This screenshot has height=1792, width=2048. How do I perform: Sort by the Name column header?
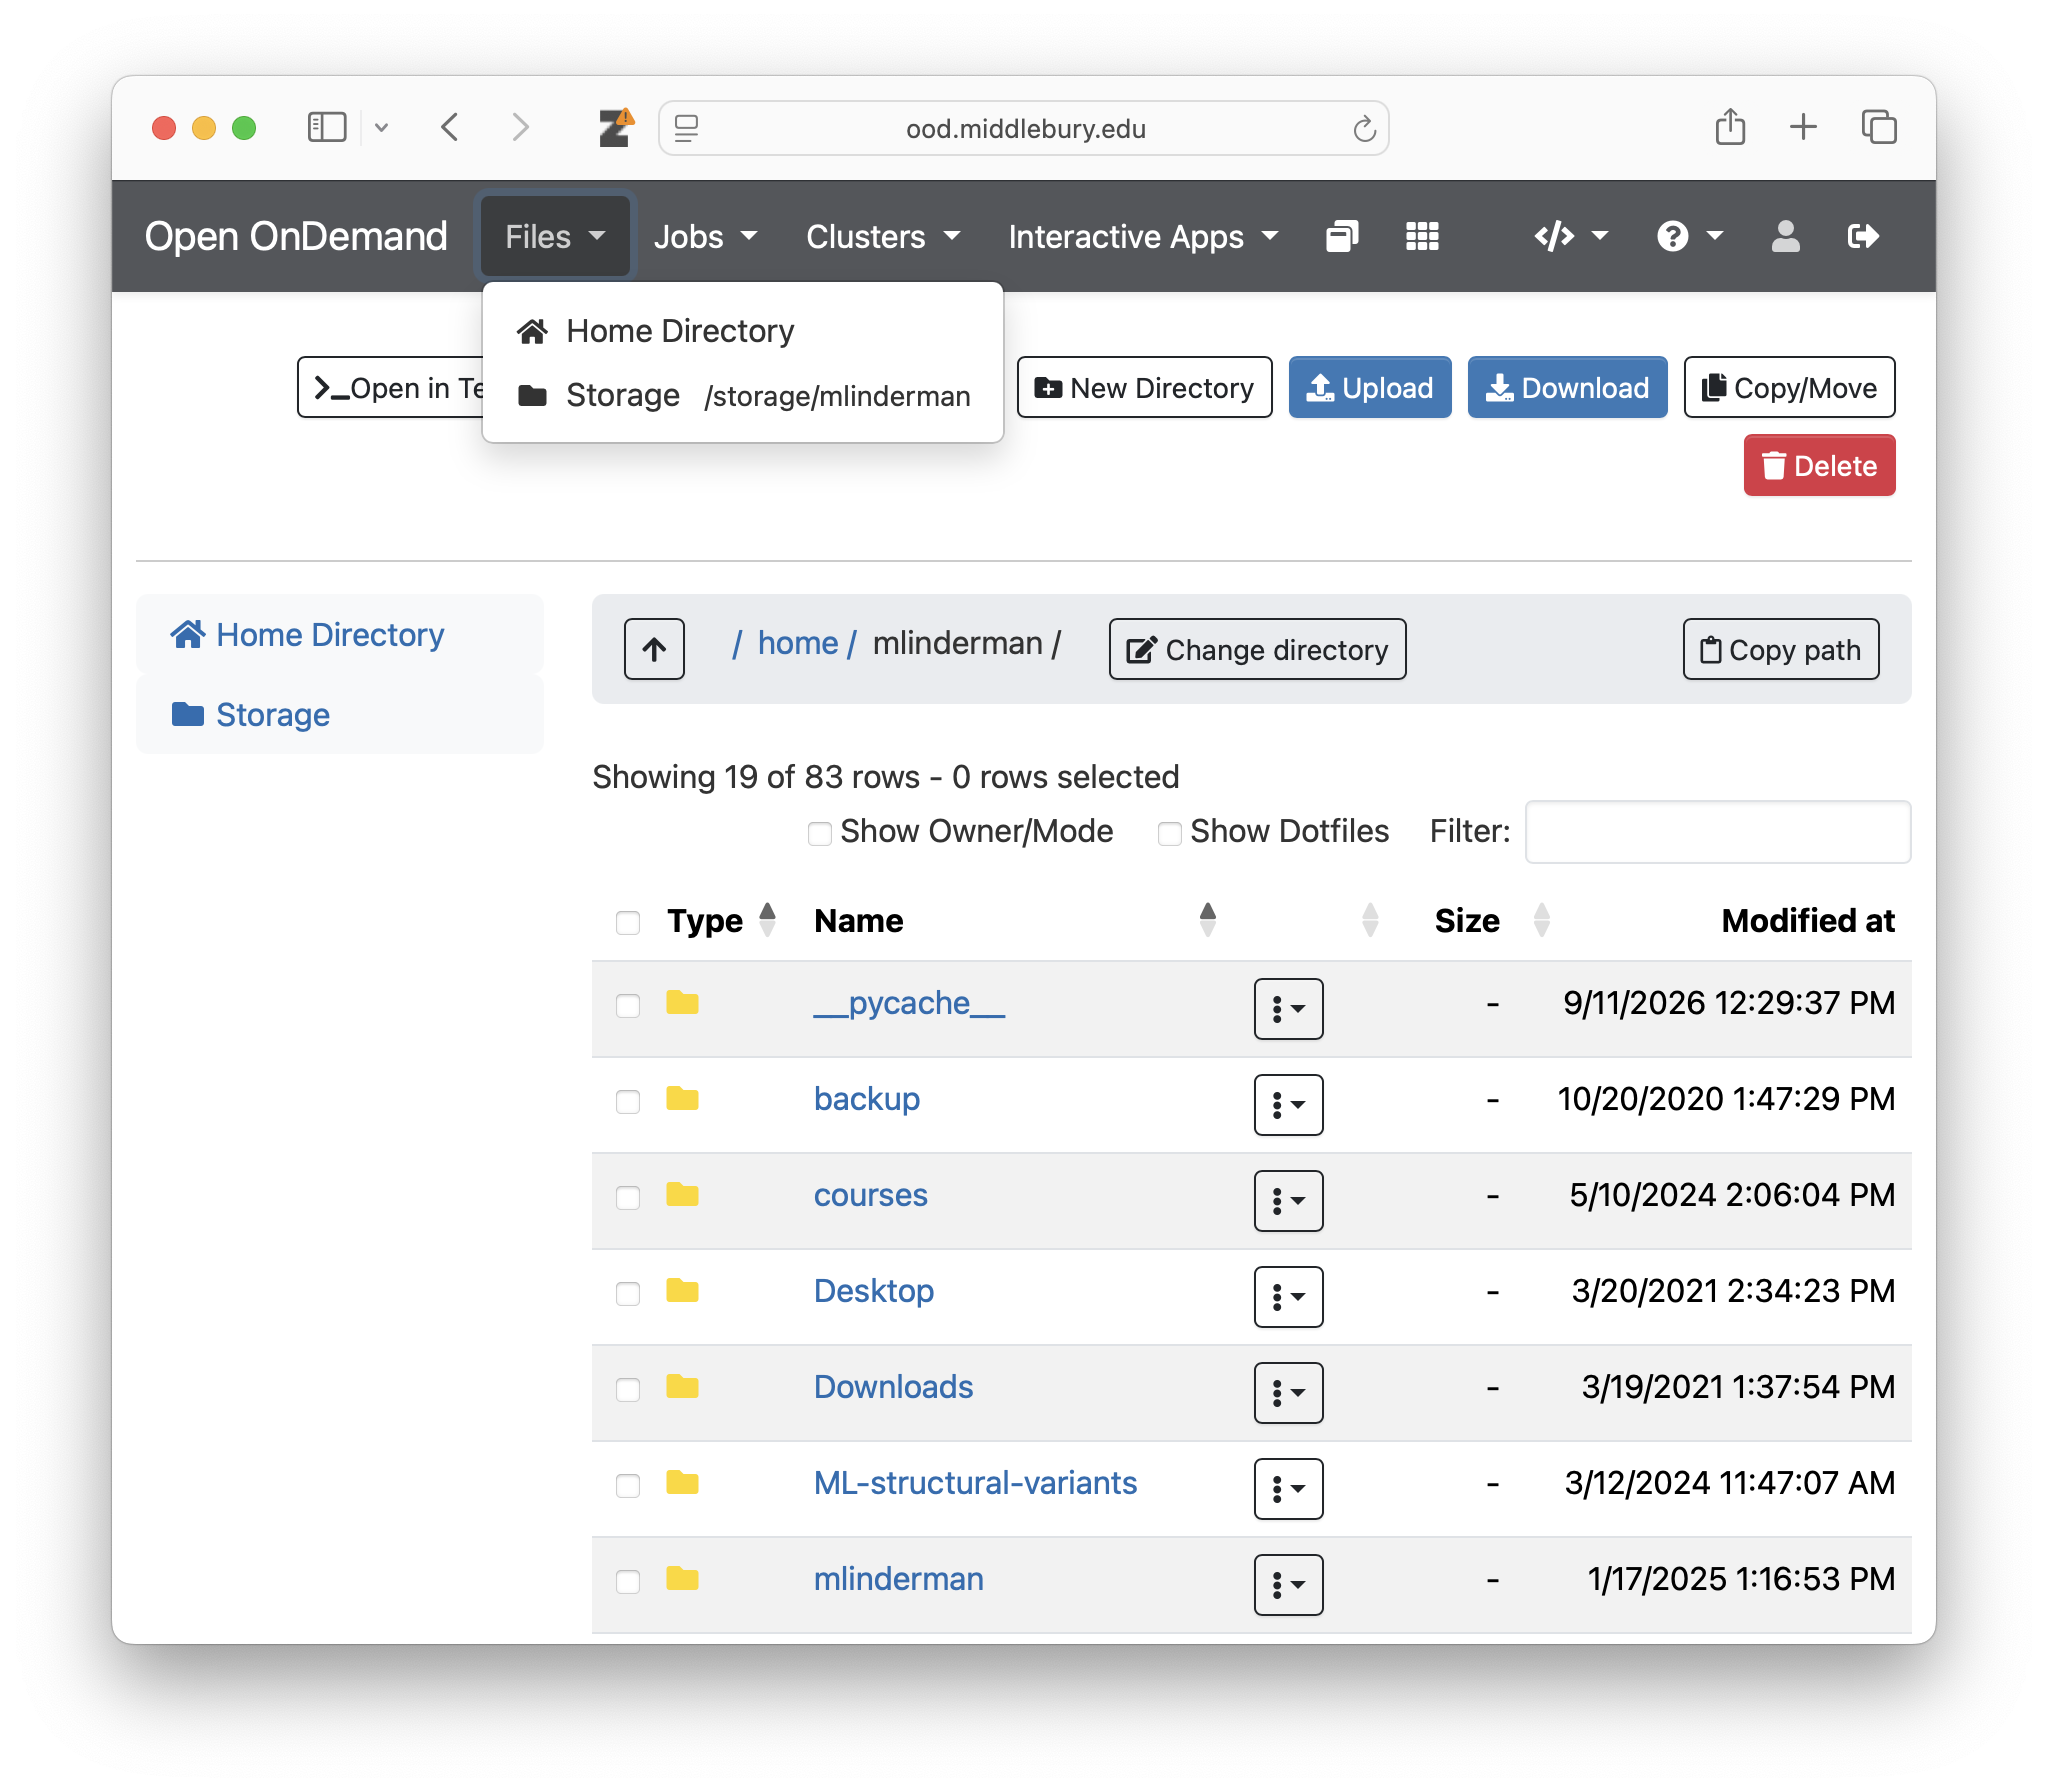point(1010,920)
